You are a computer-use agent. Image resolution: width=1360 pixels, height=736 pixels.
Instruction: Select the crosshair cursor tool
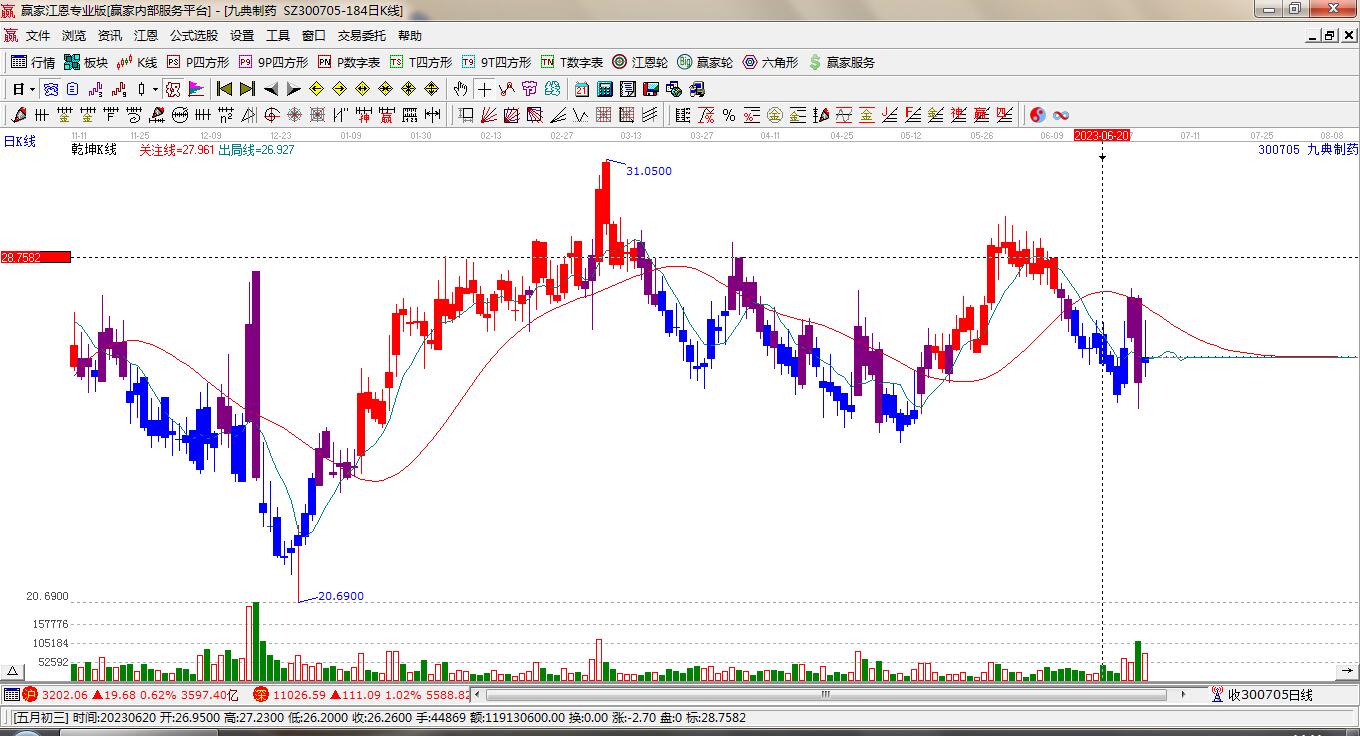coord(484,89)
